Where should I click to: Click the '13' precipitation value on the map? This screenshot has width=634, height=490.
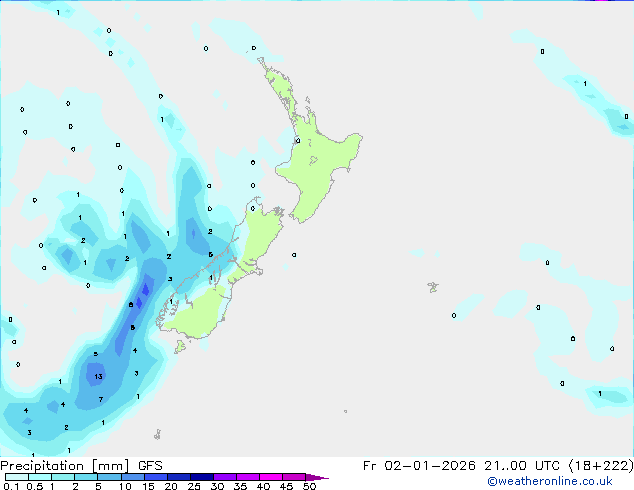pos(98,377)
